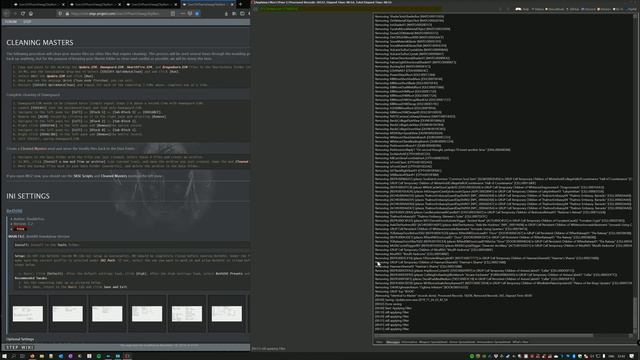
Task: Open the browser home page
Action: tap(31, 13)
